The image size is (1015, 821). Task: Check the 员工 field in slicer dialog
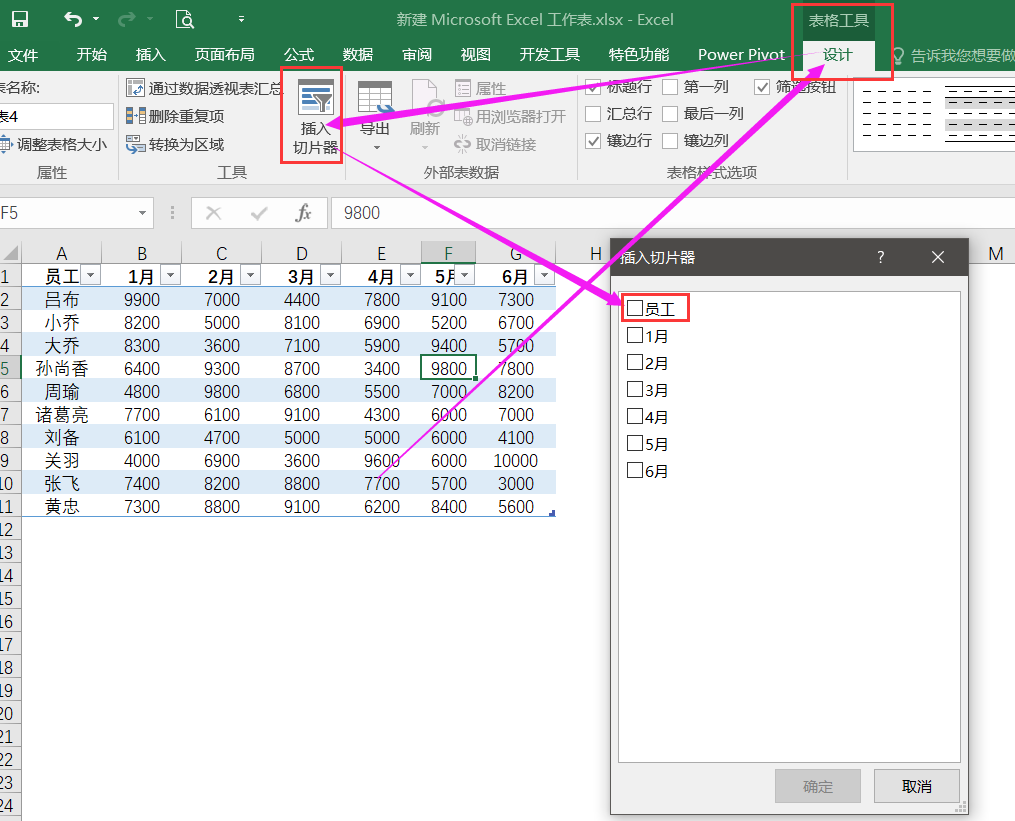[x=635, y=308]
